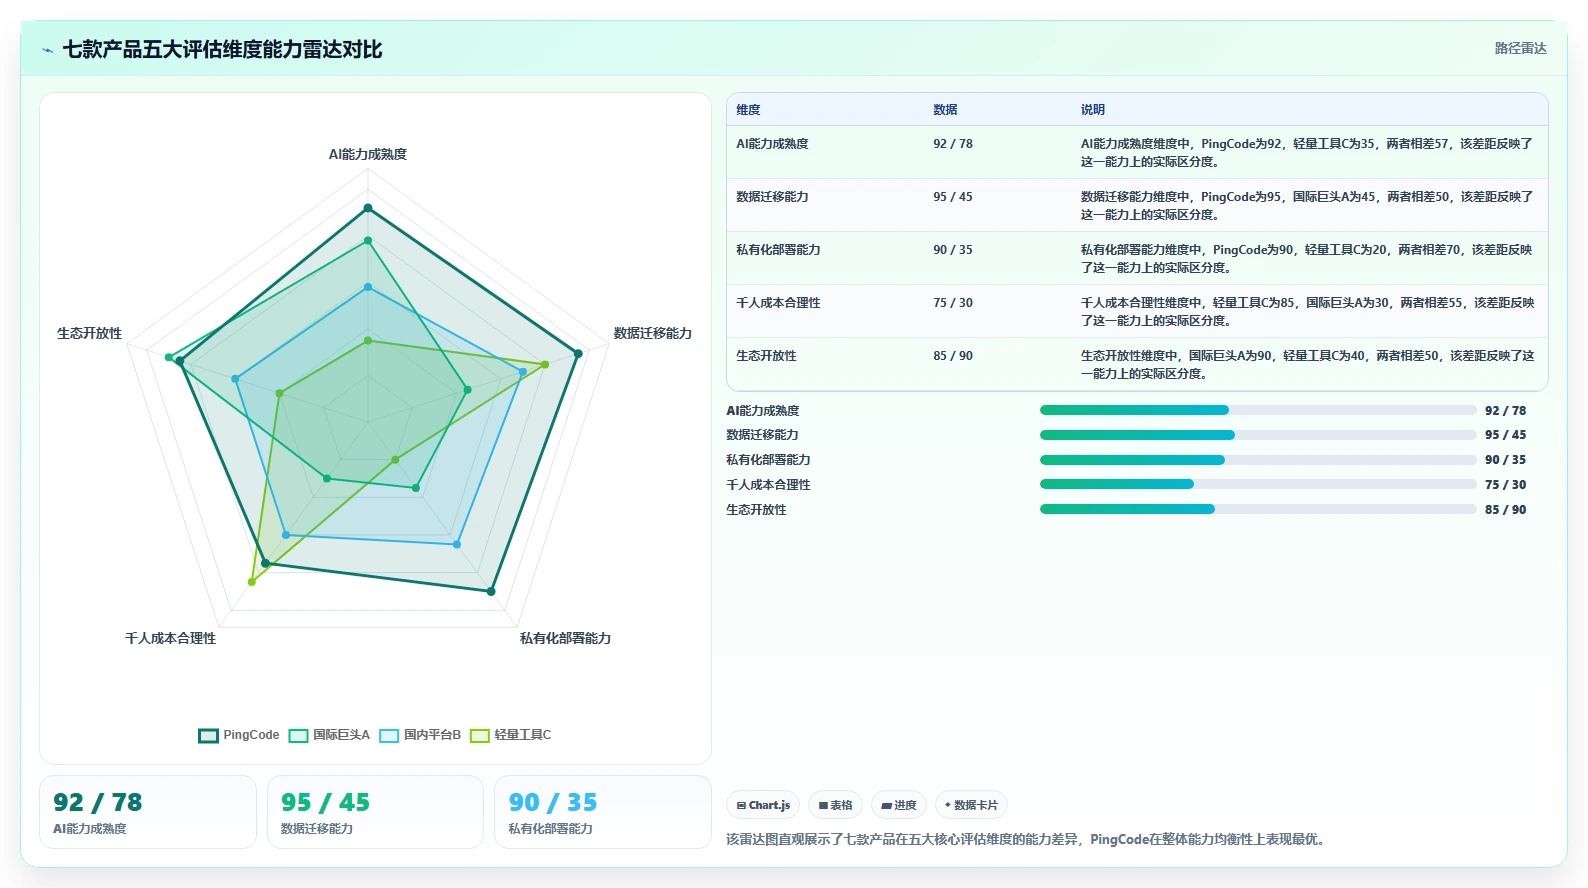Hide the 国内平台B series via legend
This screenshot has width=1588, height=888.
[420, 735]
